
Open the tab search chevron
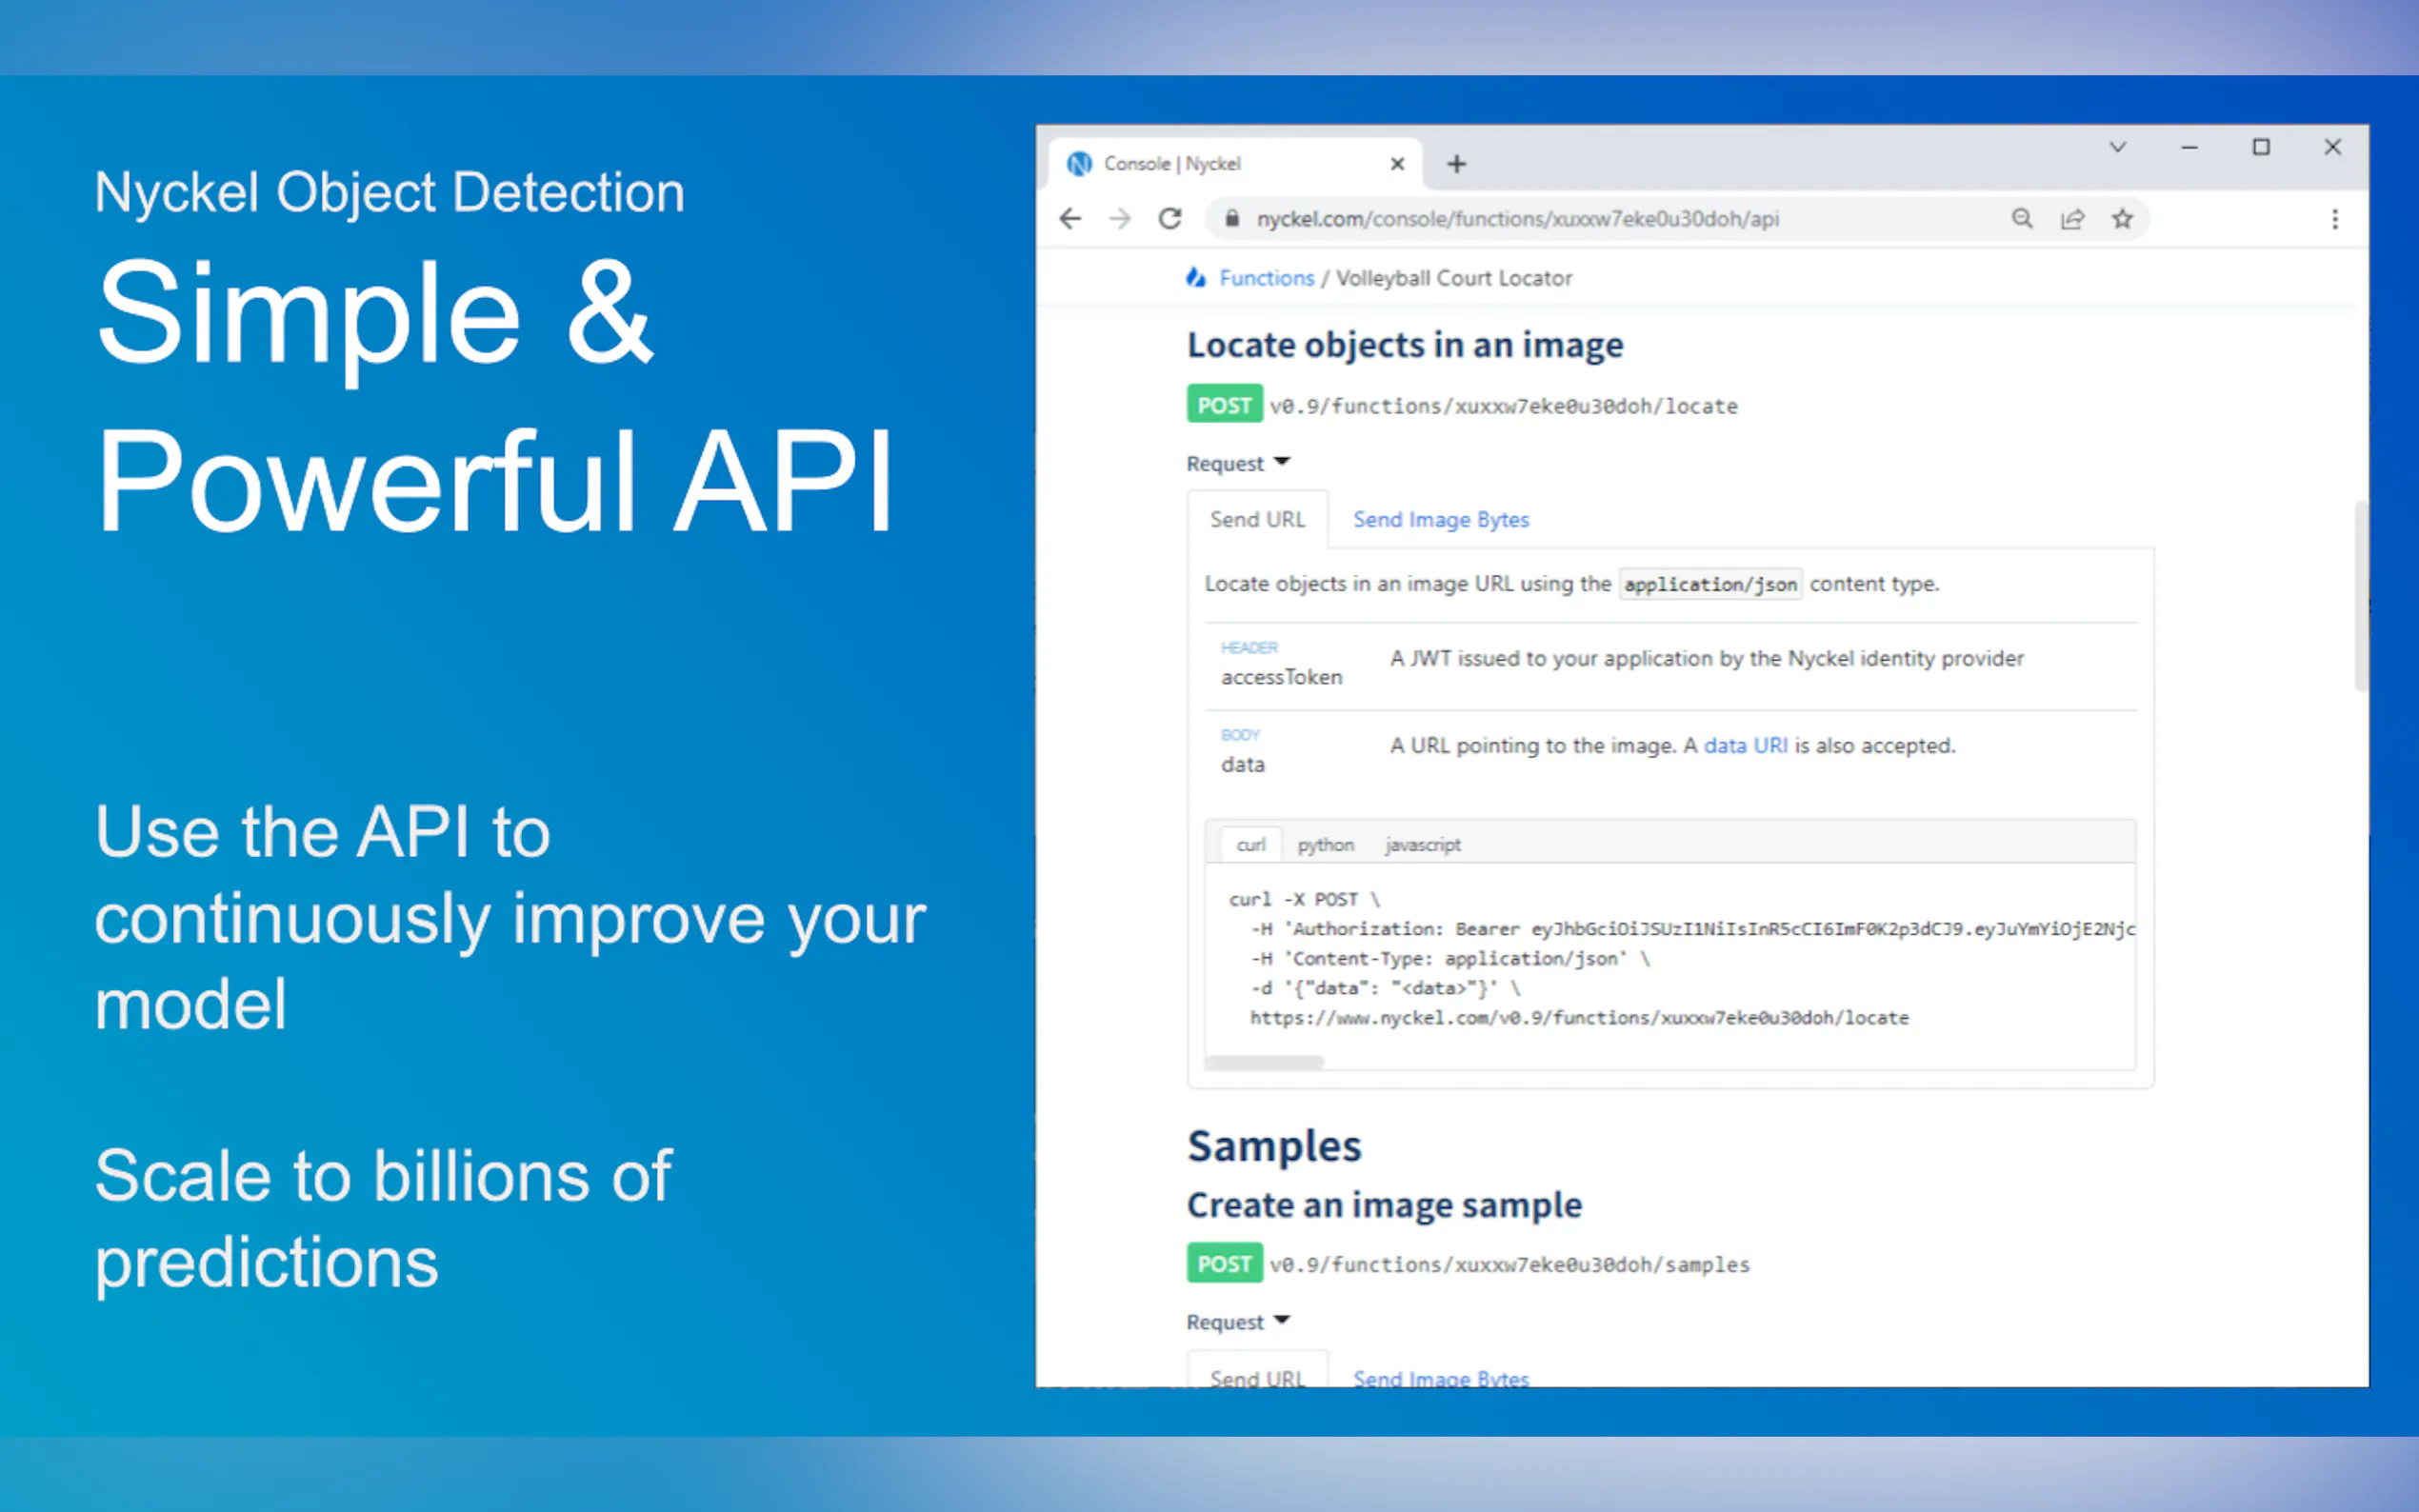[2117, 147]
